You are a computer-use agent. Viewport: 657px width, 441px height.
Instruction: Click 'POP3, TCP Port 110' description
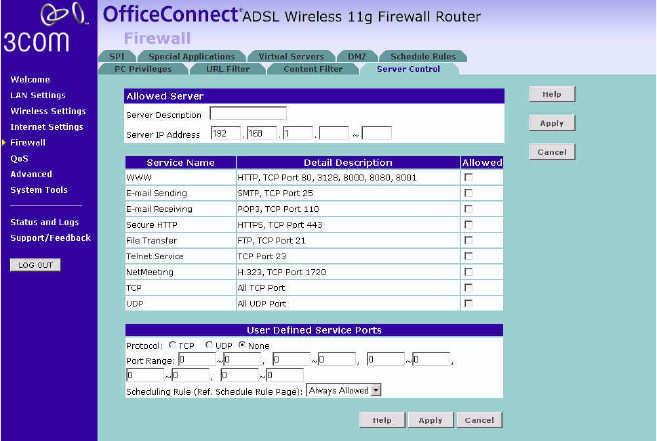coord(278,209)
